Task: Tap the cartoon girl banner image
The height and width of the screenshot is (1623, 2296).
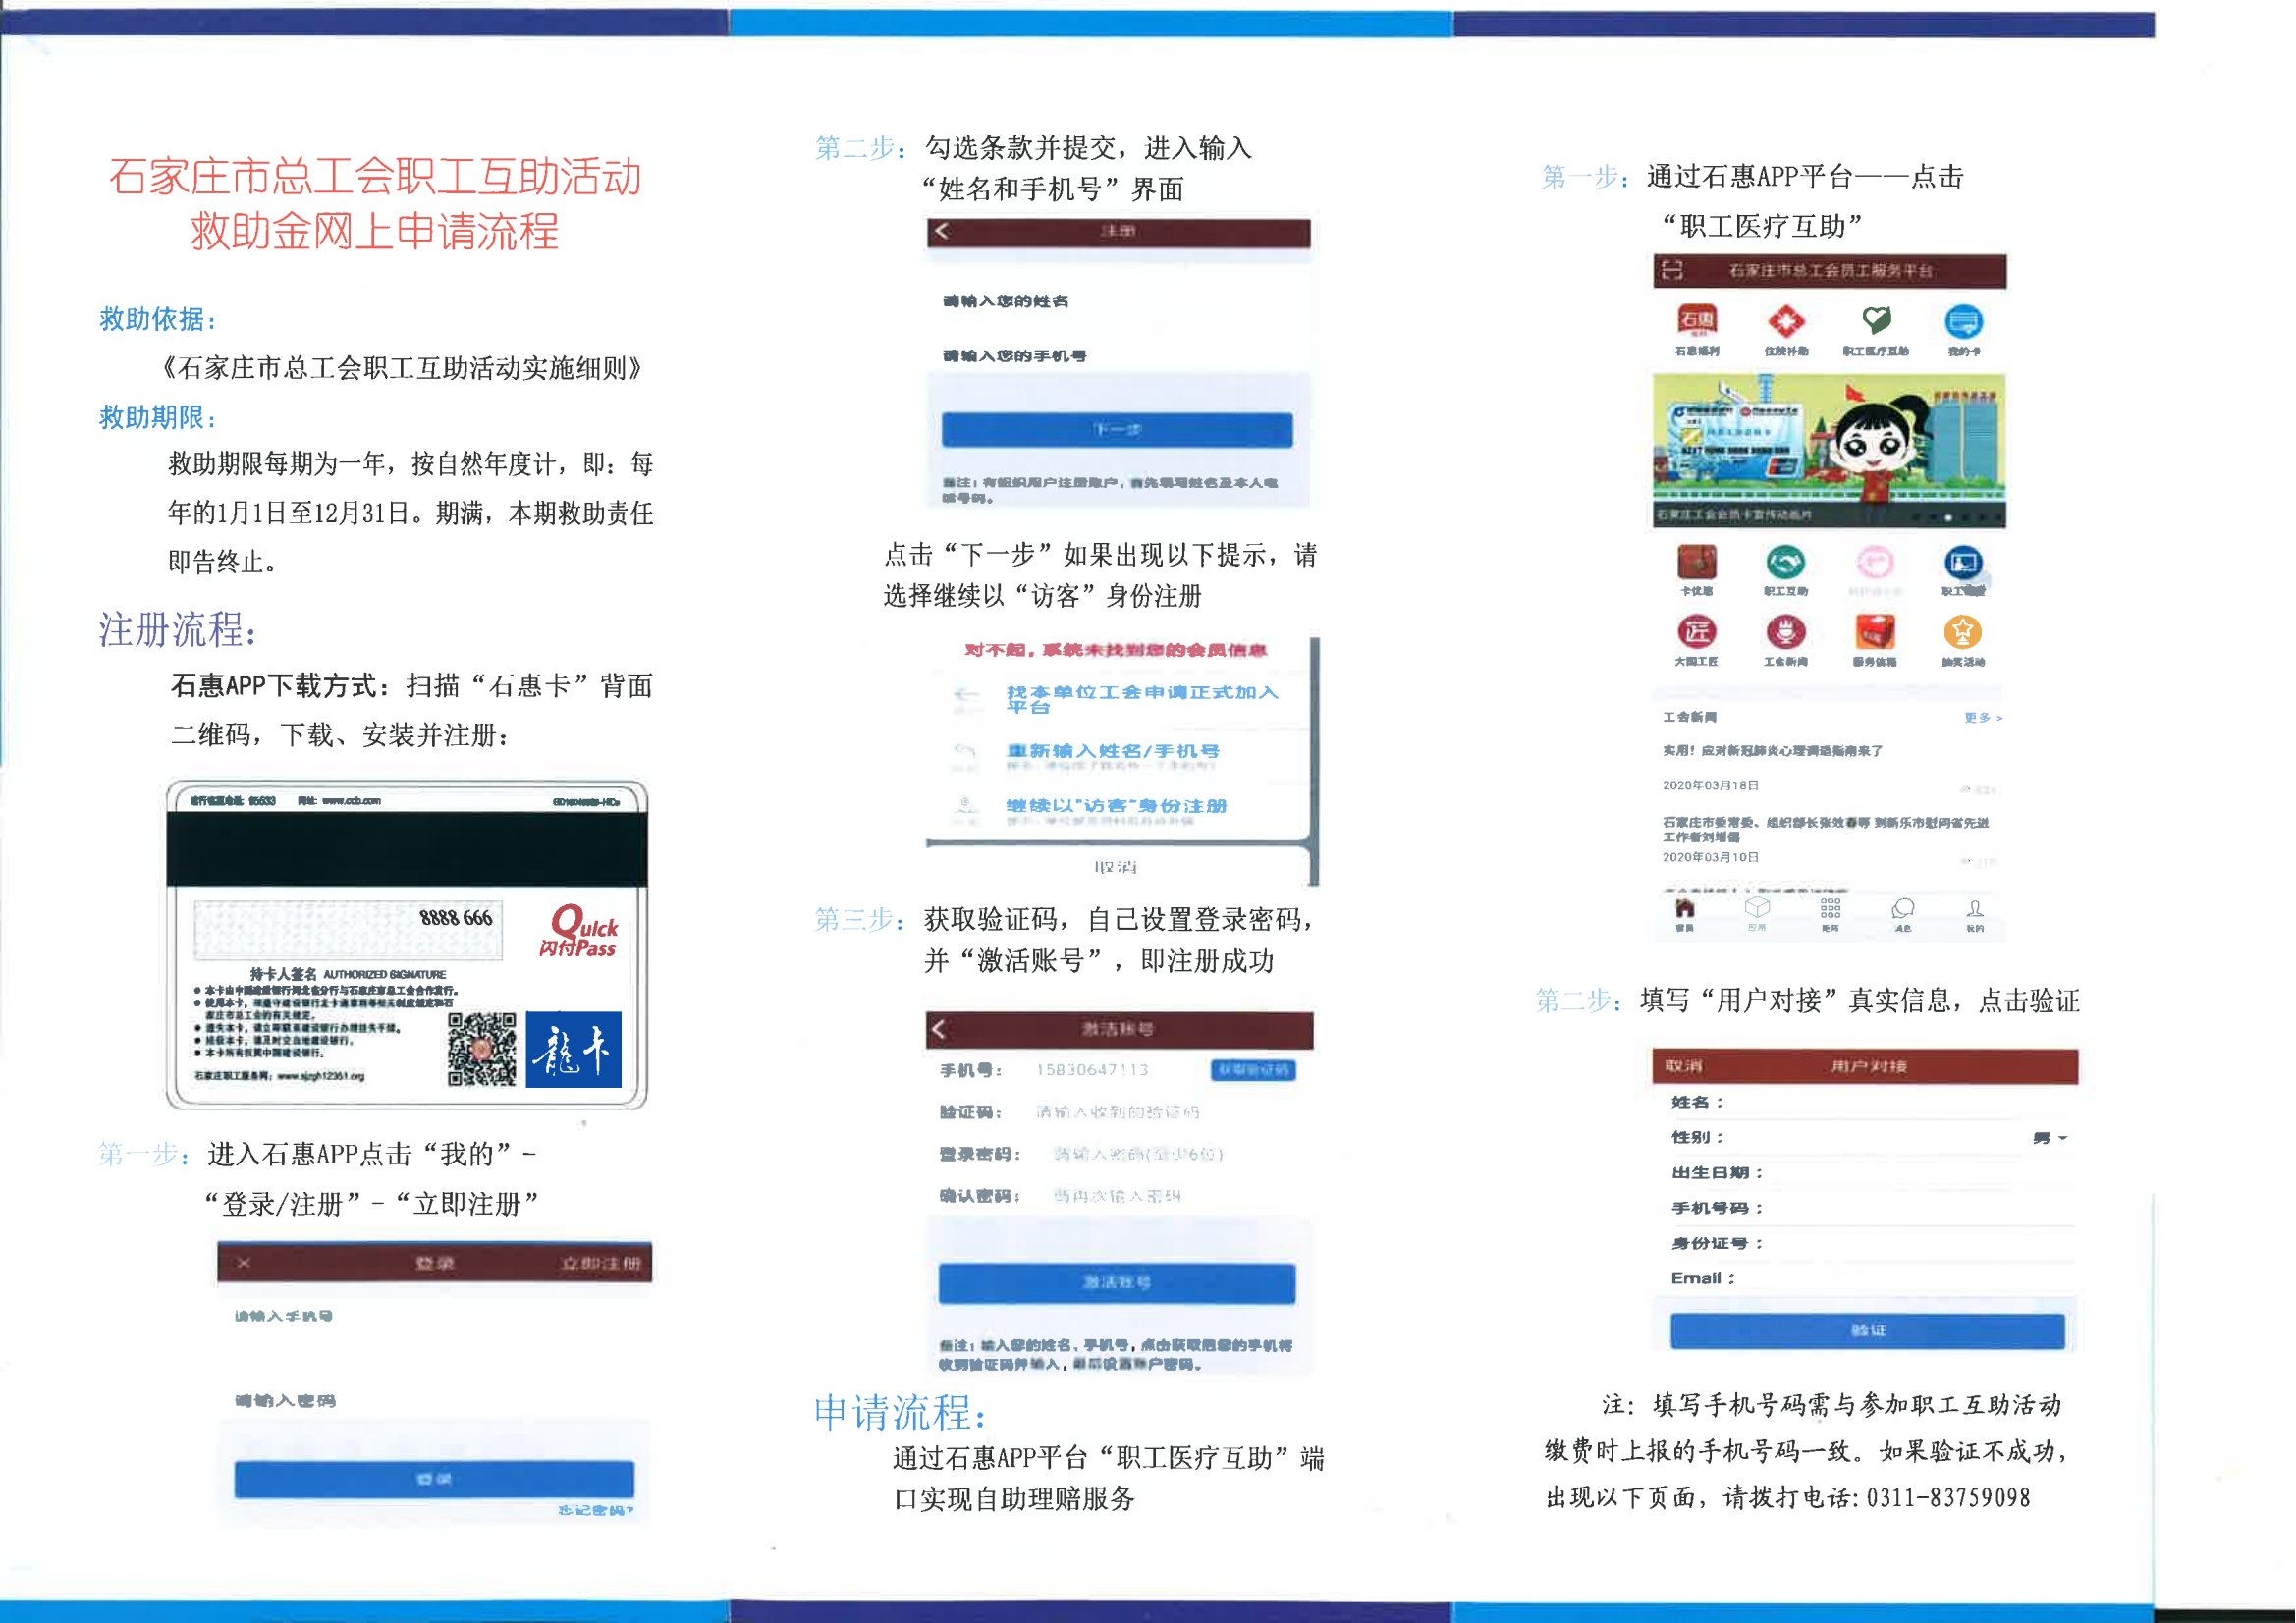Action: (x=1829, y=451)
